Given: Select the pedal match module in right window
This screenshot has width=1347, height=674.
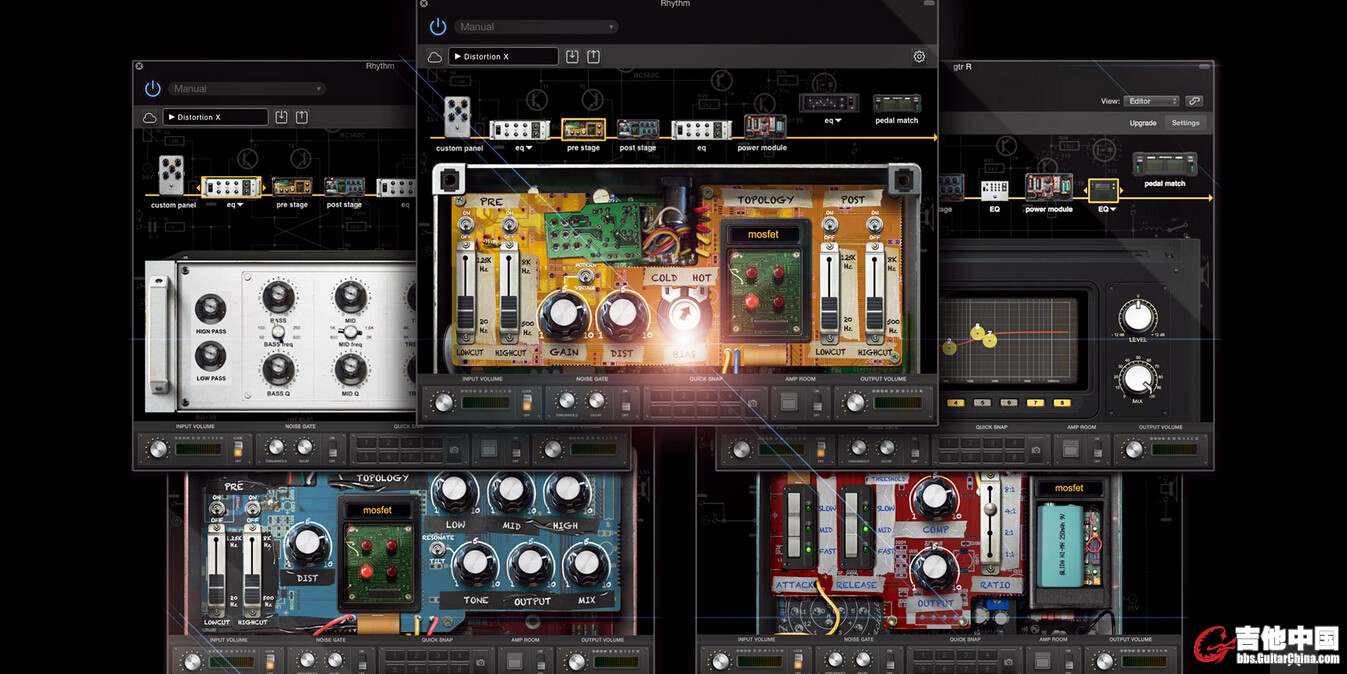Looking at the screenshot, I should 1164,165.
